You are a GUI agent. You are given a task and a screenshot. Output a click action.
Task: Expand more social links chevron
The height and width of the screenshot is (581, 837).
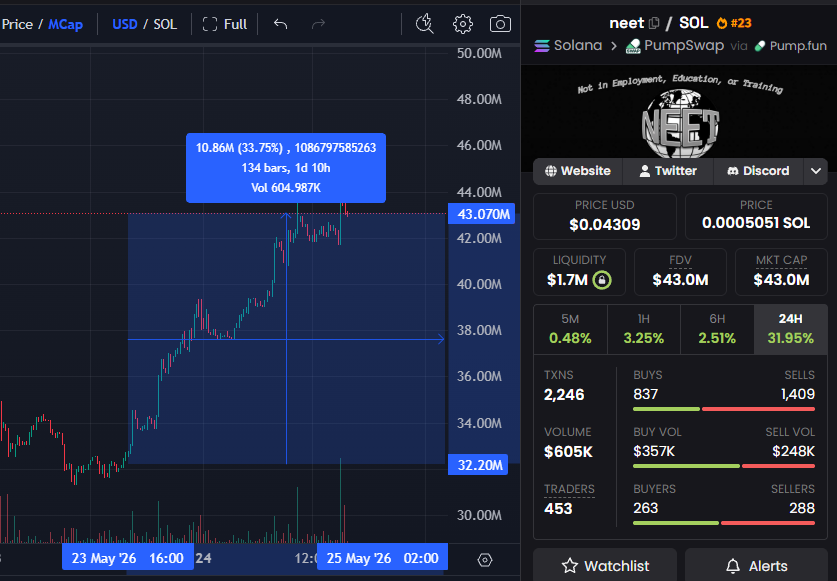[815, 171]
